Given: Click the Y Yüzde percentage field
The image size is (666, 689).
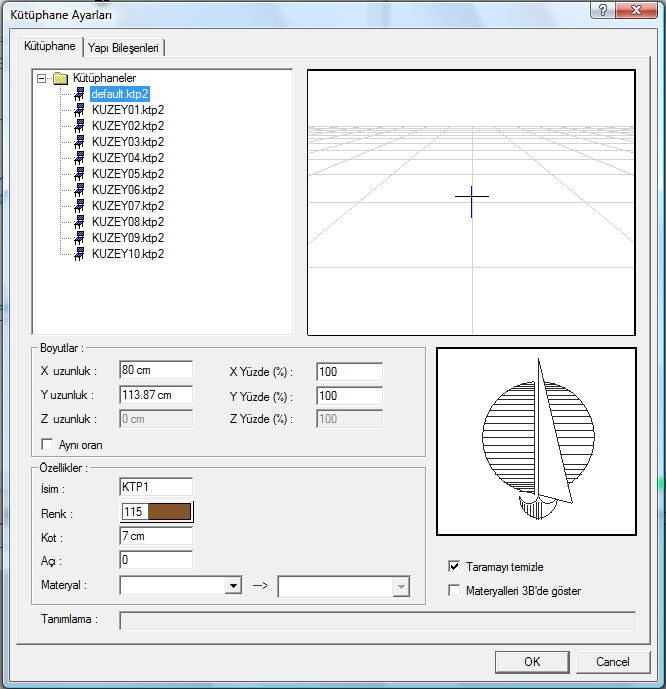Looking at the screenshot, I should click(x=349, y=395).
